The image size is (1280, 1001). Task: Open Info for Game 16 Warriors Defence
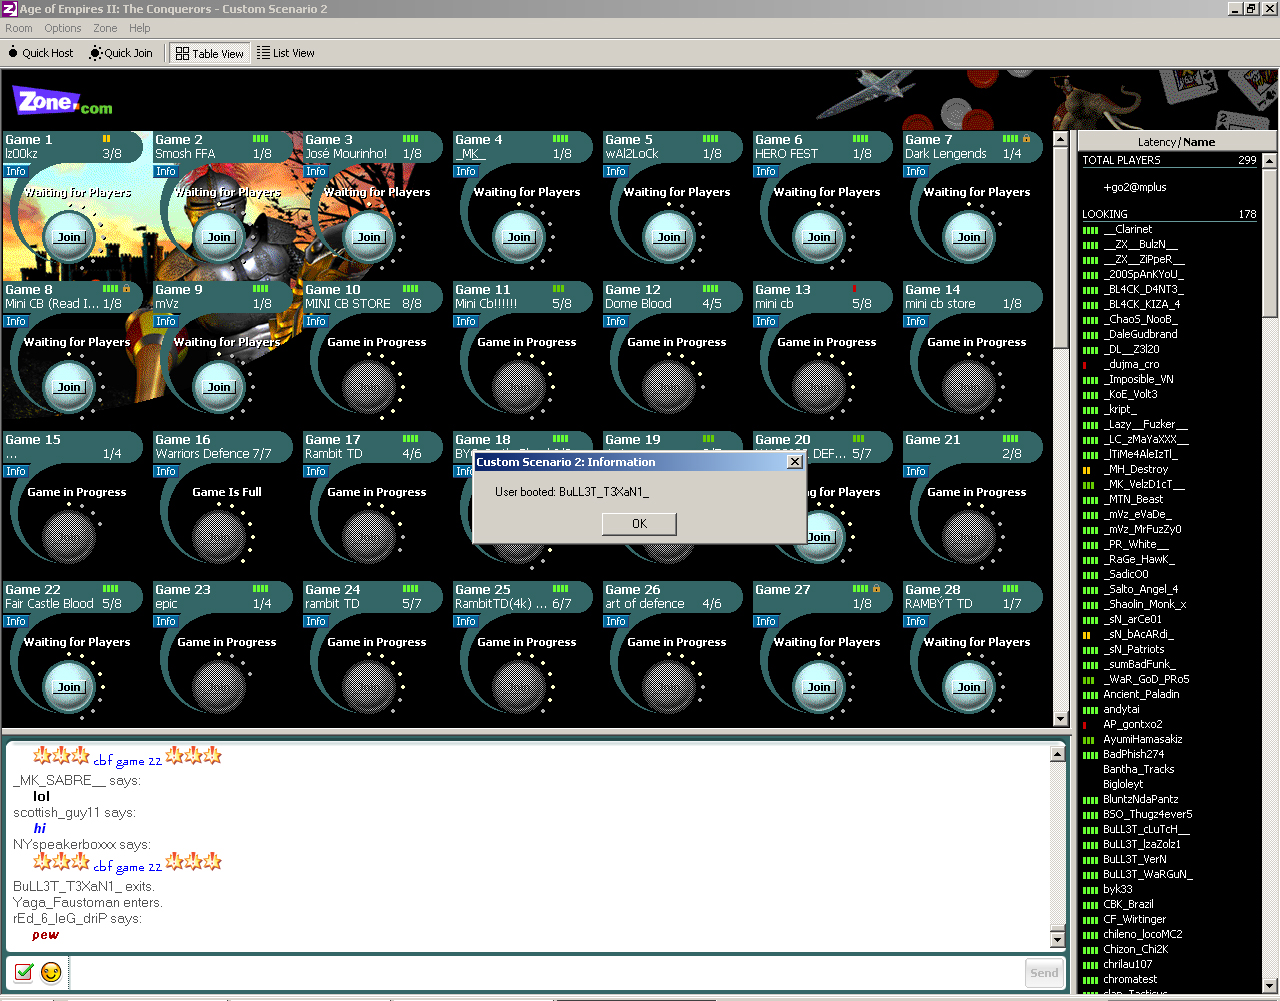[166, 471]
